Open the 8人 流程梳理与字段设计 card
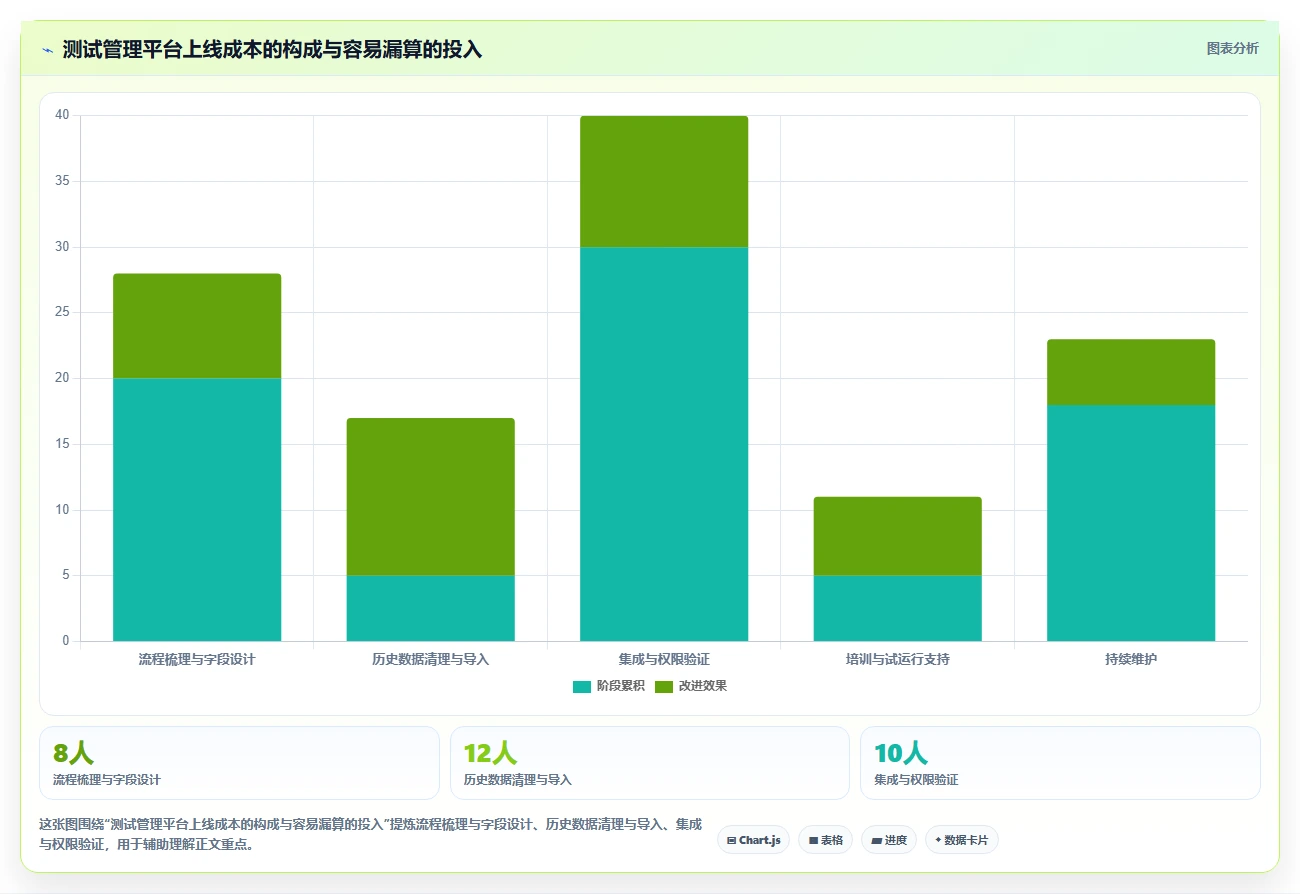This screenshot has width=1300, height=894. pyautogui.click(x=239, y=763)
